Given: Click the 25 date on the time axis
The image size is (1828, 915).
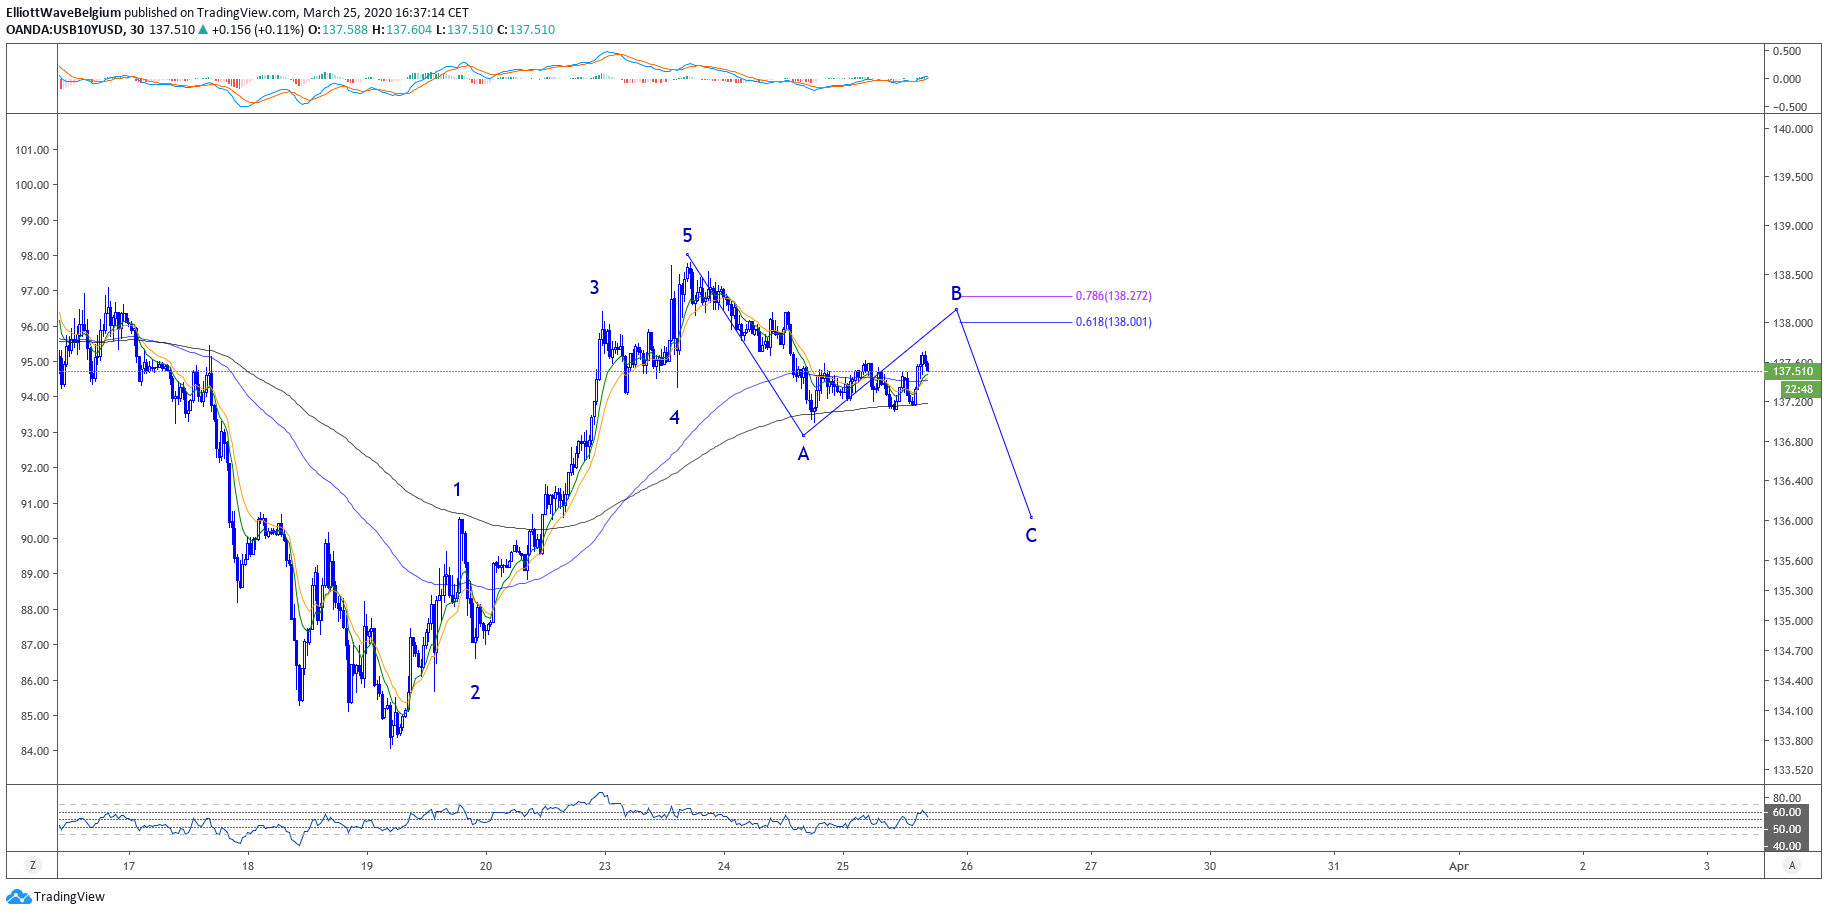Looking at the screenshot, I should point(843,866).
